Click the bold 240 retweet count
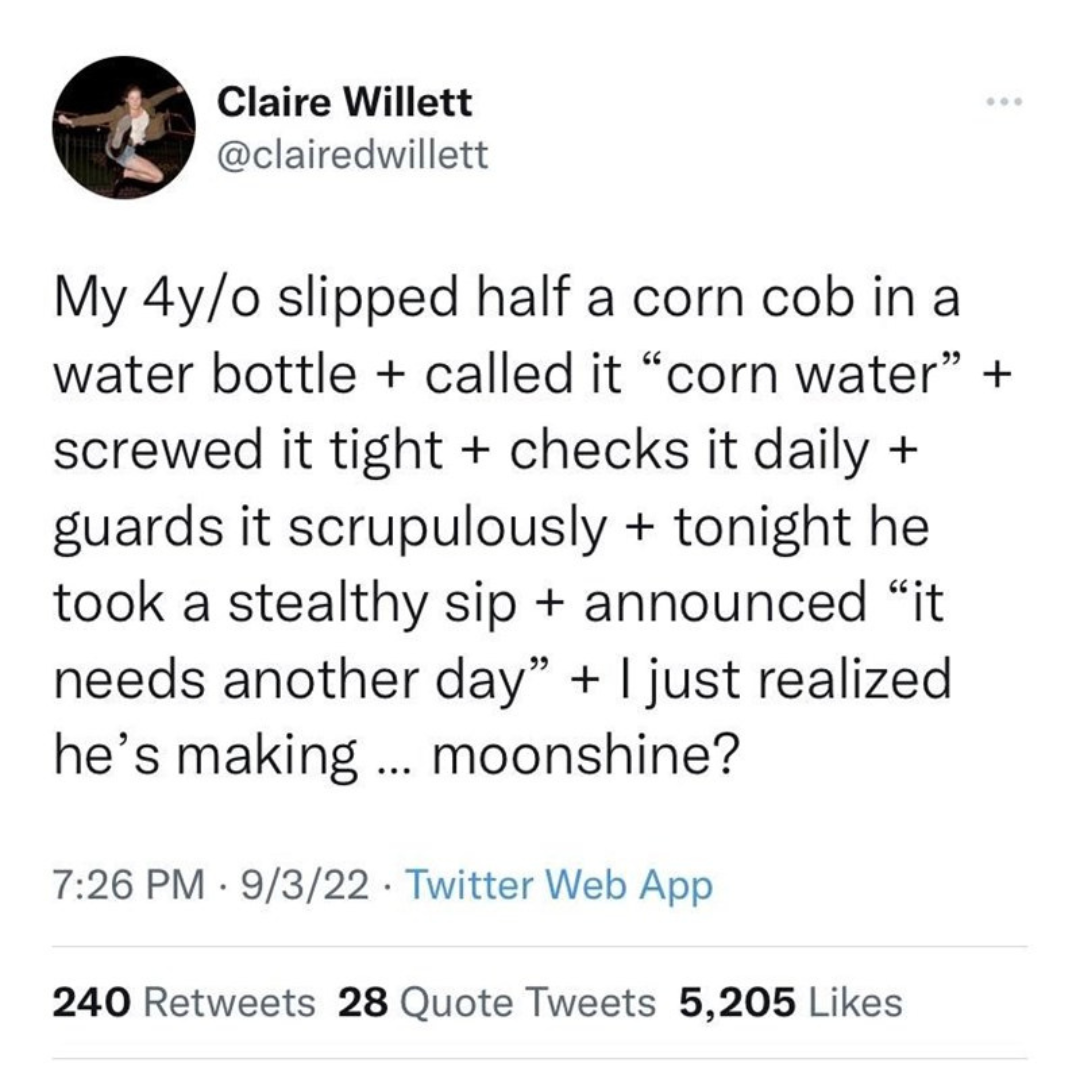The height and width of the screenshot is (1080, 1080). click(x=92, y=1002)
